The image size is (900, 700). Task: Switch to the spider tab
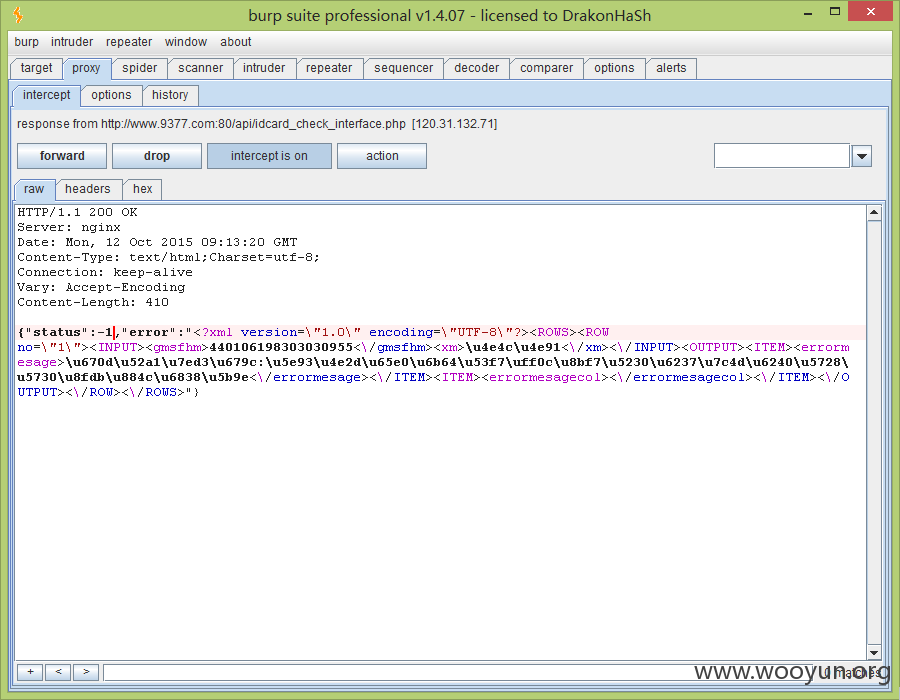(139, 68)
